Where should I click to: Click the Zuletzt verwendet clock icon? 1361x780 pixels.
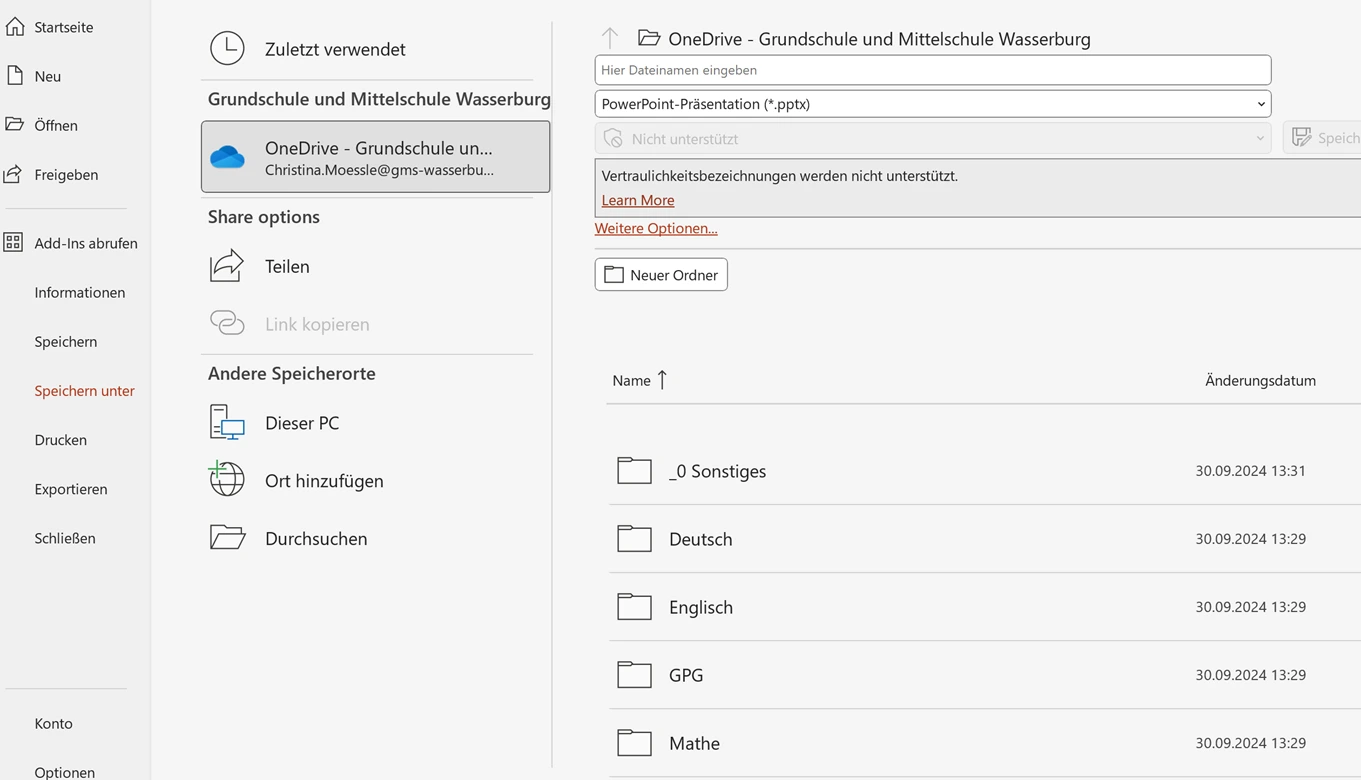pos(227,48)
